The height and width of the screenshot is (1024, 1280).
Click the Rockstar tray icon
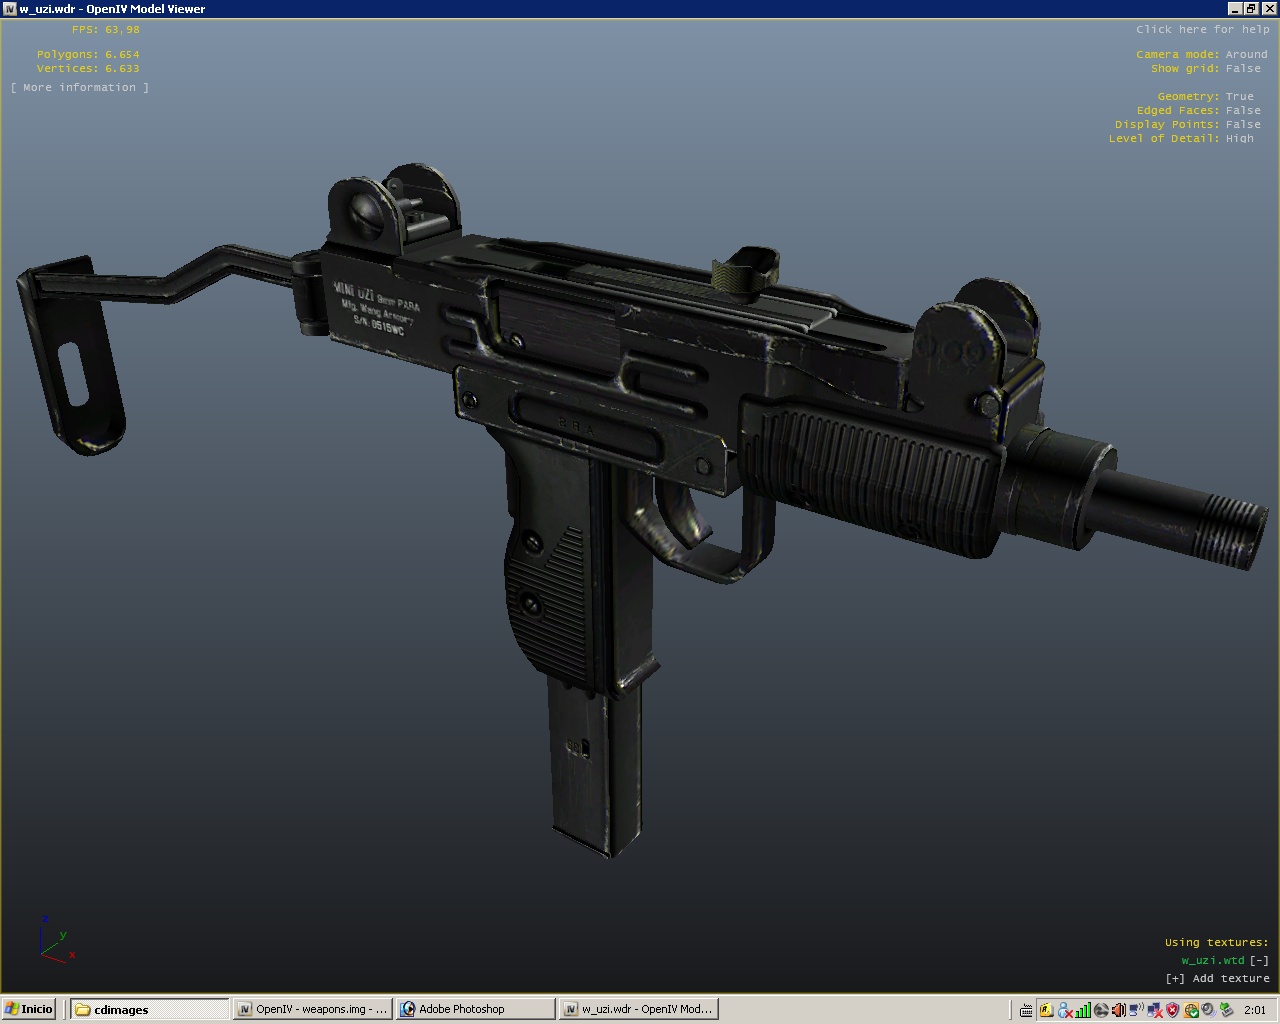pos(1047,1010)
